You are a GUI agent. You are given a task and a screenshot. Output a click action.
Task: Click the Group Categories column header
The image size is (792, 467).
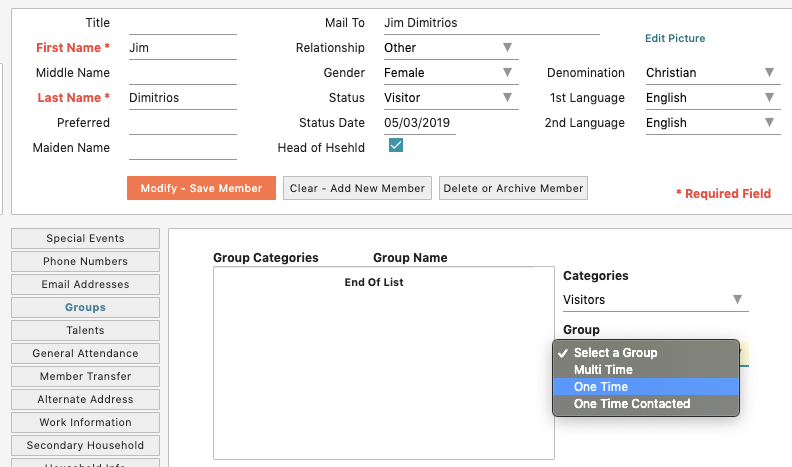266,257
